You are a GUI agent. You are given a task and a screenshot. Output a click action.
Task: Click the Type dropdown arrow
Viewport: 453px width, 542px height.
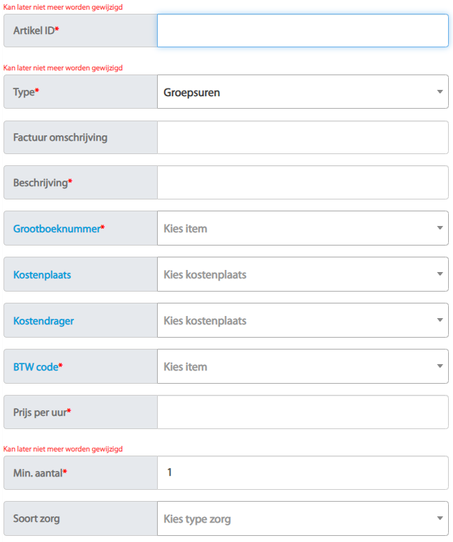coord(440,92)
